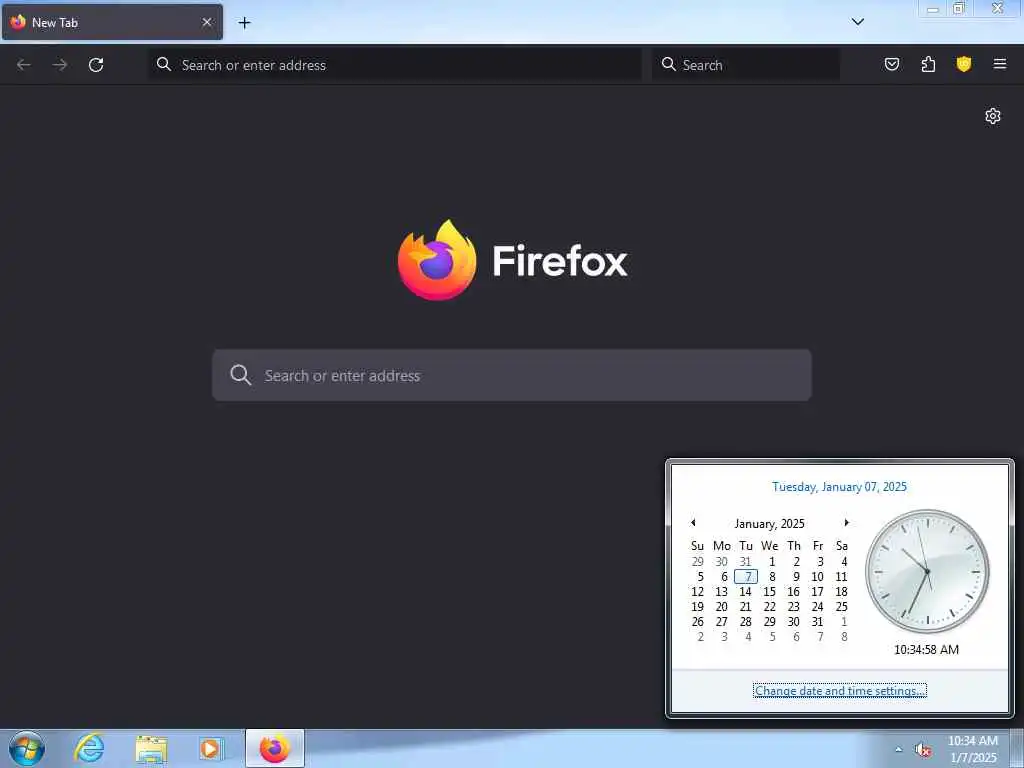The height and width of the screenshot is (768, 1024).
Task: Show hidden tray icons arrow
Action: [x=899, y=750]
